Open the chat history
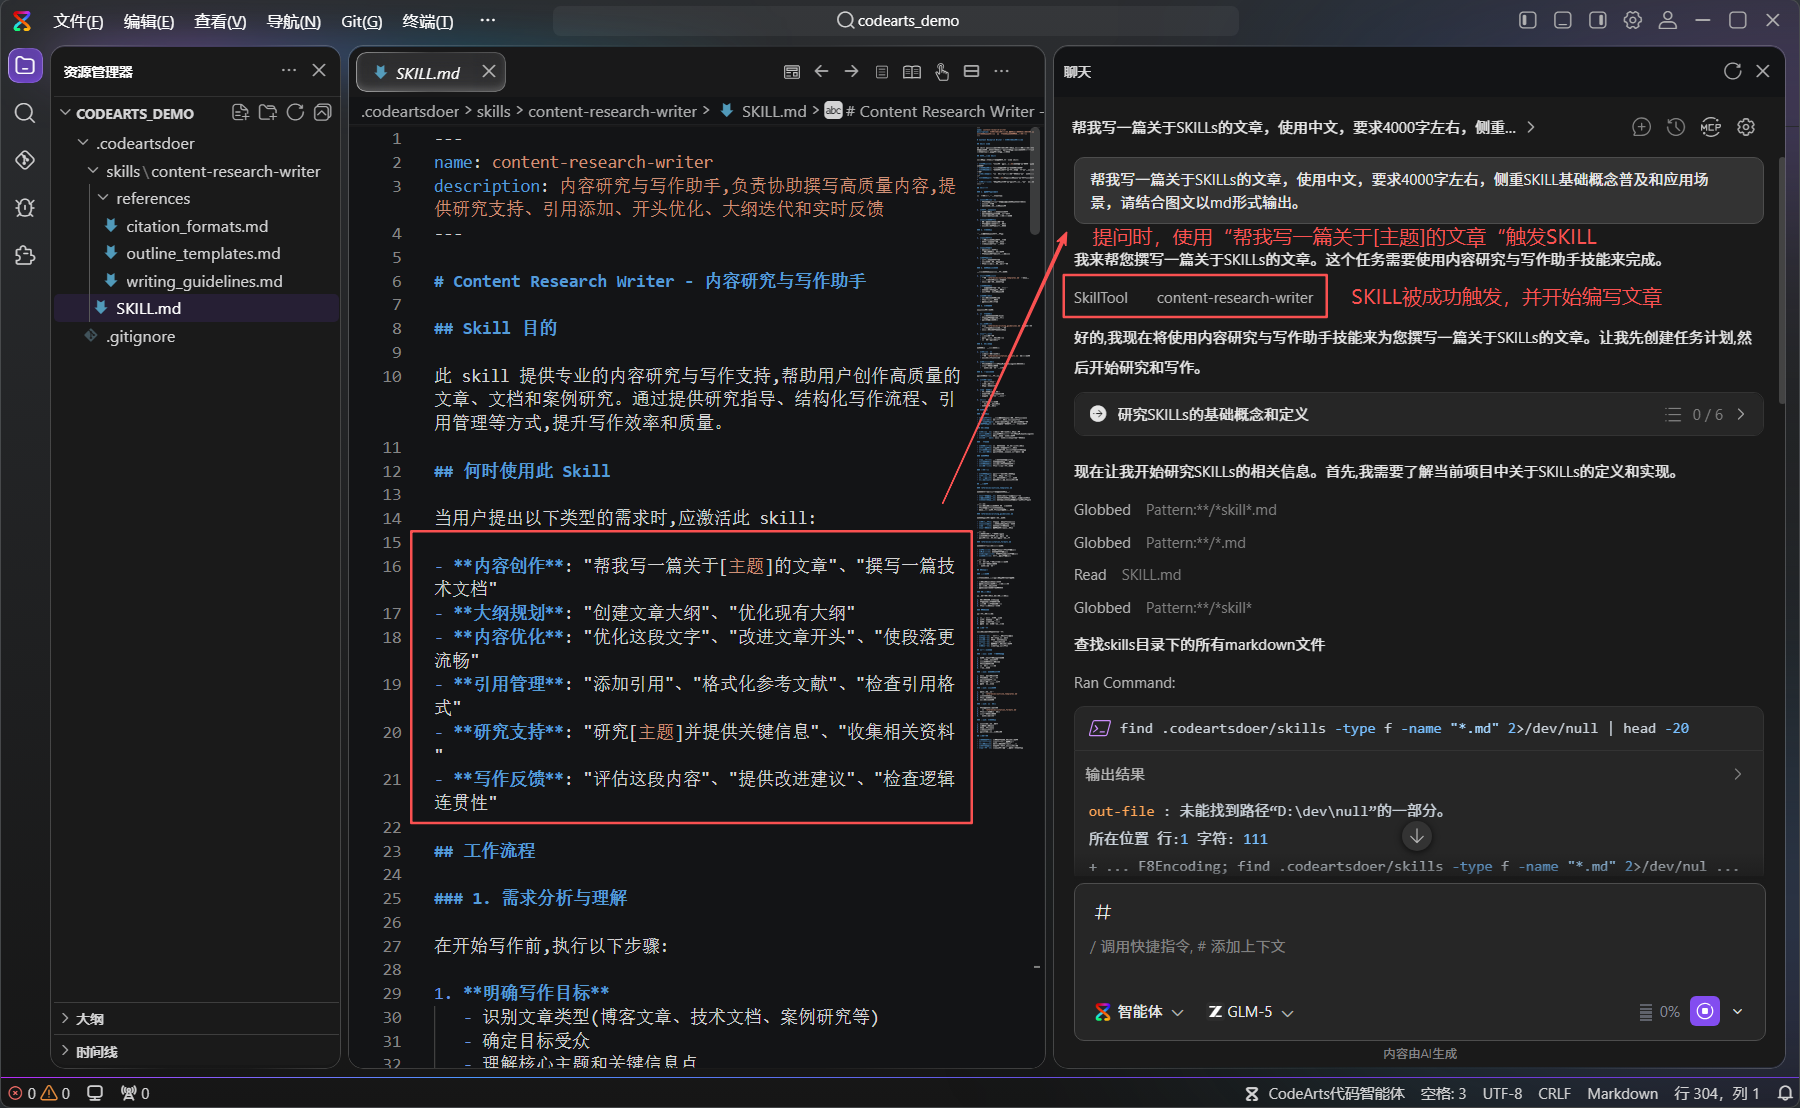This screenshot has width=1800, height=1108. (x=1676, y=127)
